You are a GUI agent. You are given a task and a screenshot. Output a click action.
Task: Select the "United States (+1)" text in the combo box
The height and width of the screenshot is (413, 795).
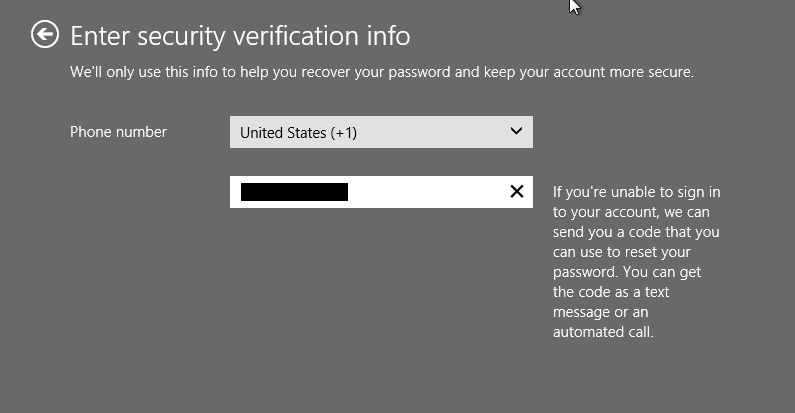click(x=298, y=133)
